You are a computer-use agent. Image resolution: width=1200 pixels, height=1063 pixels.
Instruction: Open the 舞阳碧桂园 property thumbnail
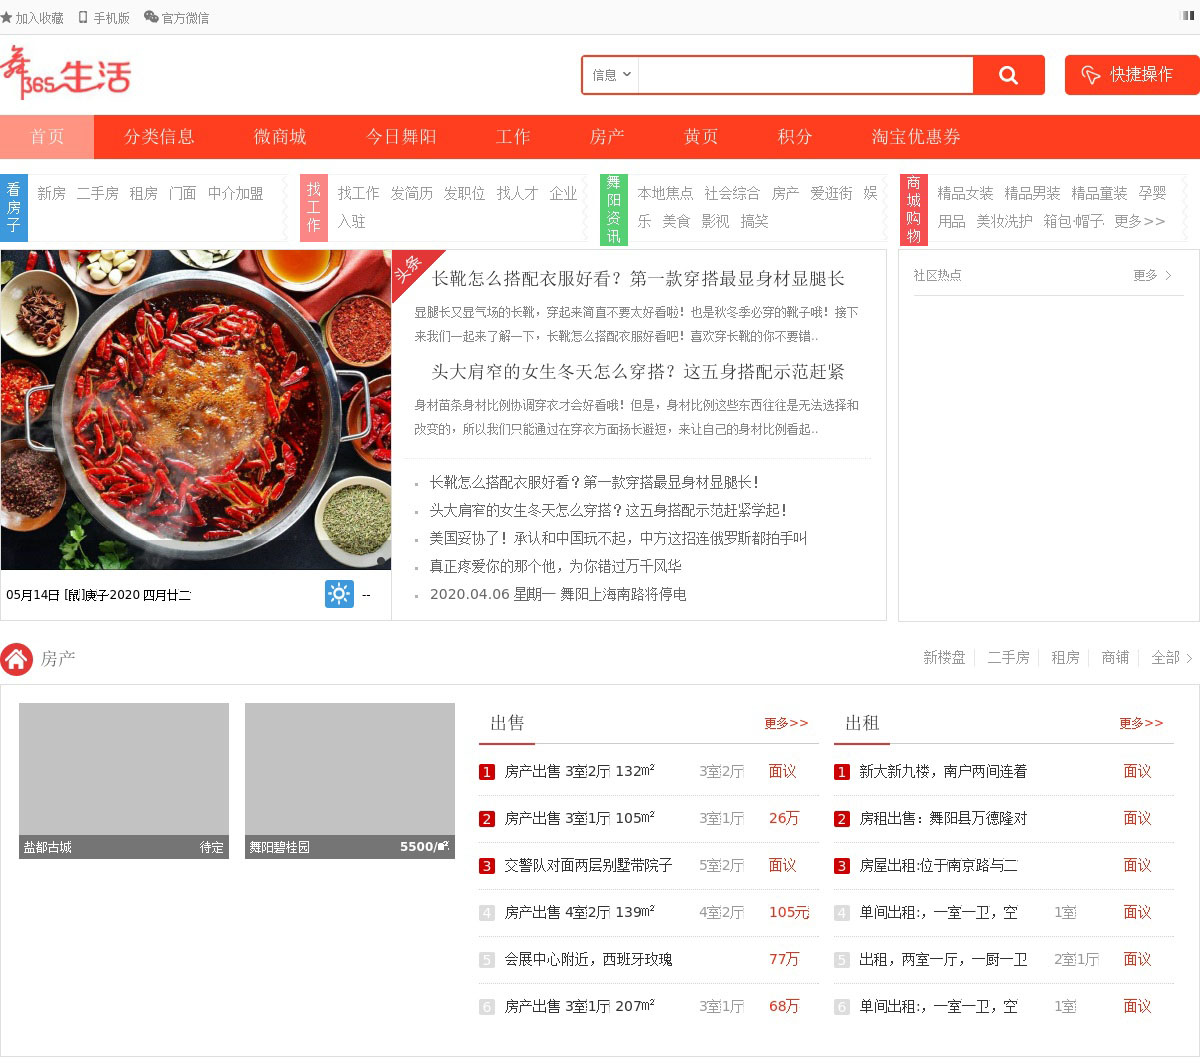(350, 780)
